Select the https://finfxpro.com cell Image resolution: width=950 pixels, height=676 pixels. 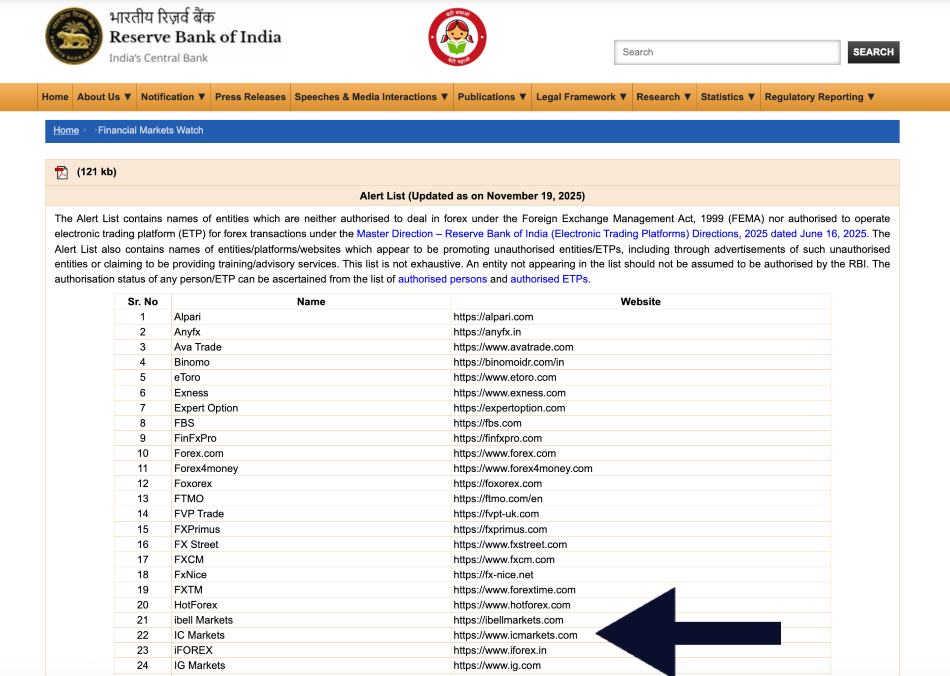point(640,439)
